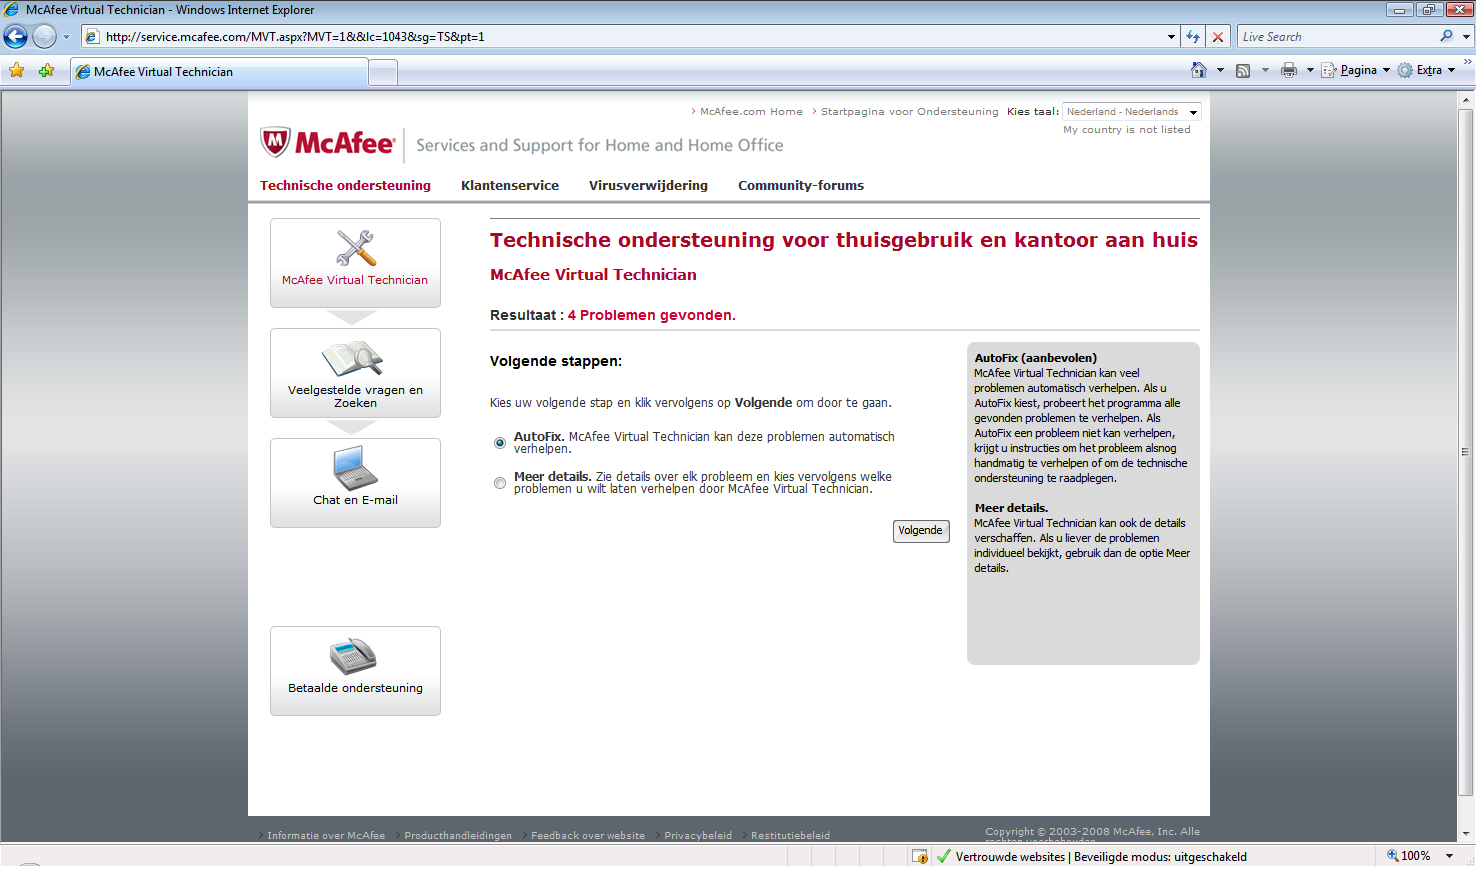Click the Volgende button

coord(921,531)
